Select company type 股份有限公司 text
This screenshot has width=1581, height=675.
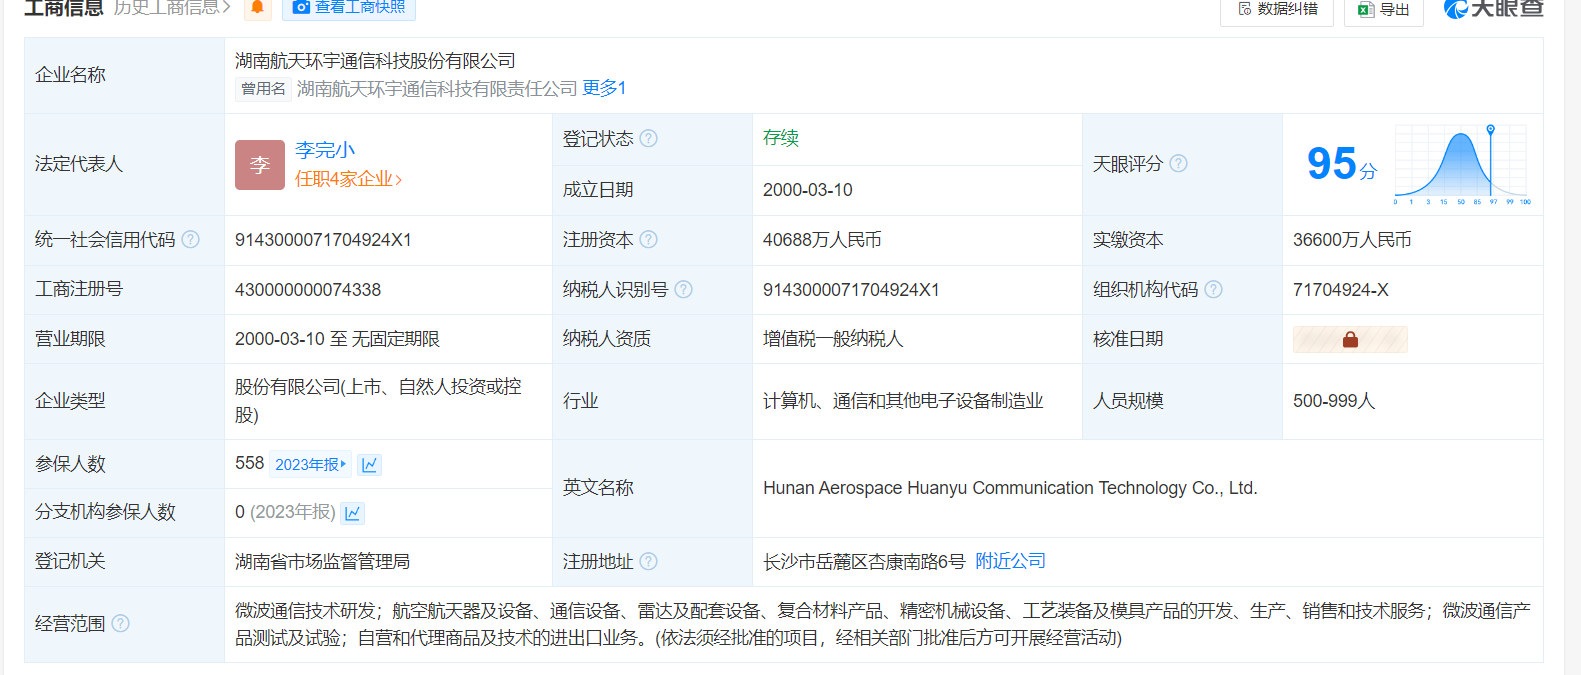pos(378,401)
